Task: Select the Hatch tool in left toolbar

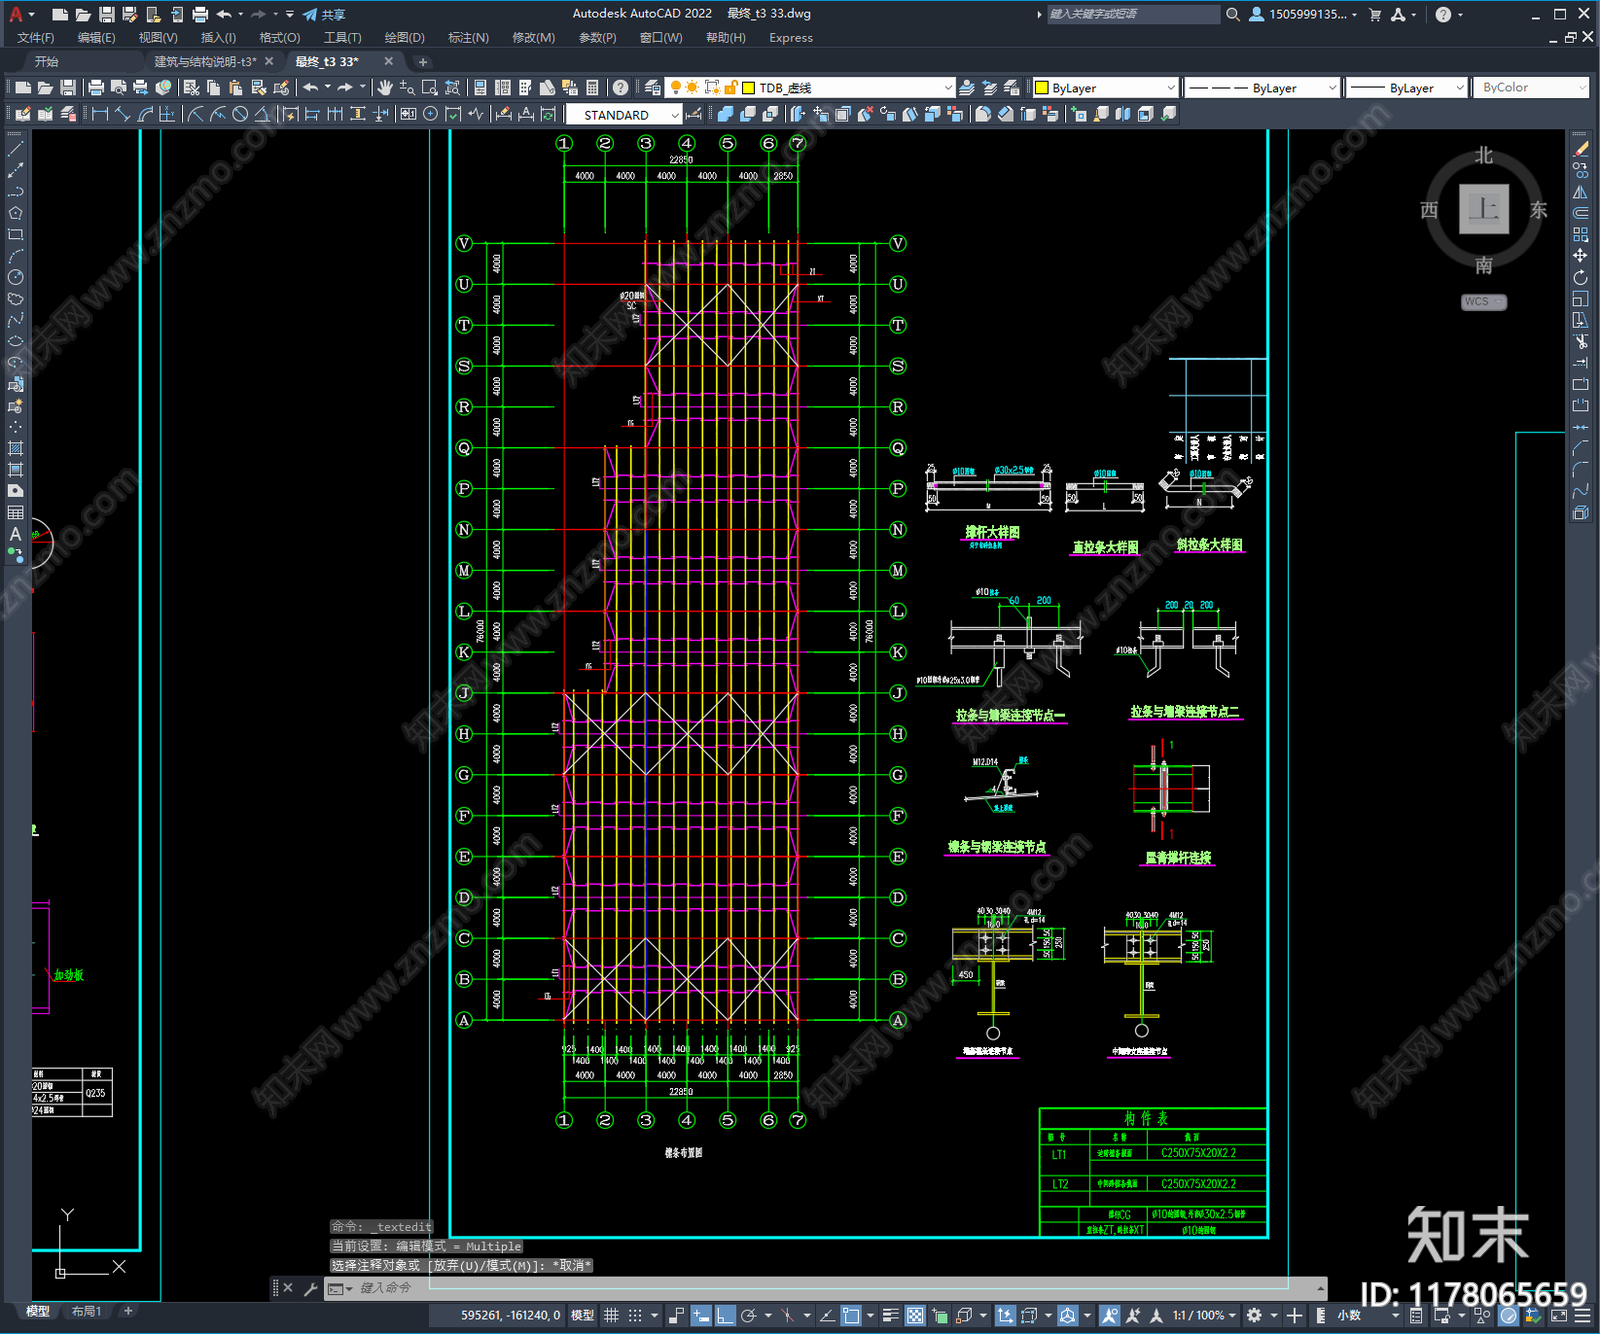Action: click(x=15, y=448)
